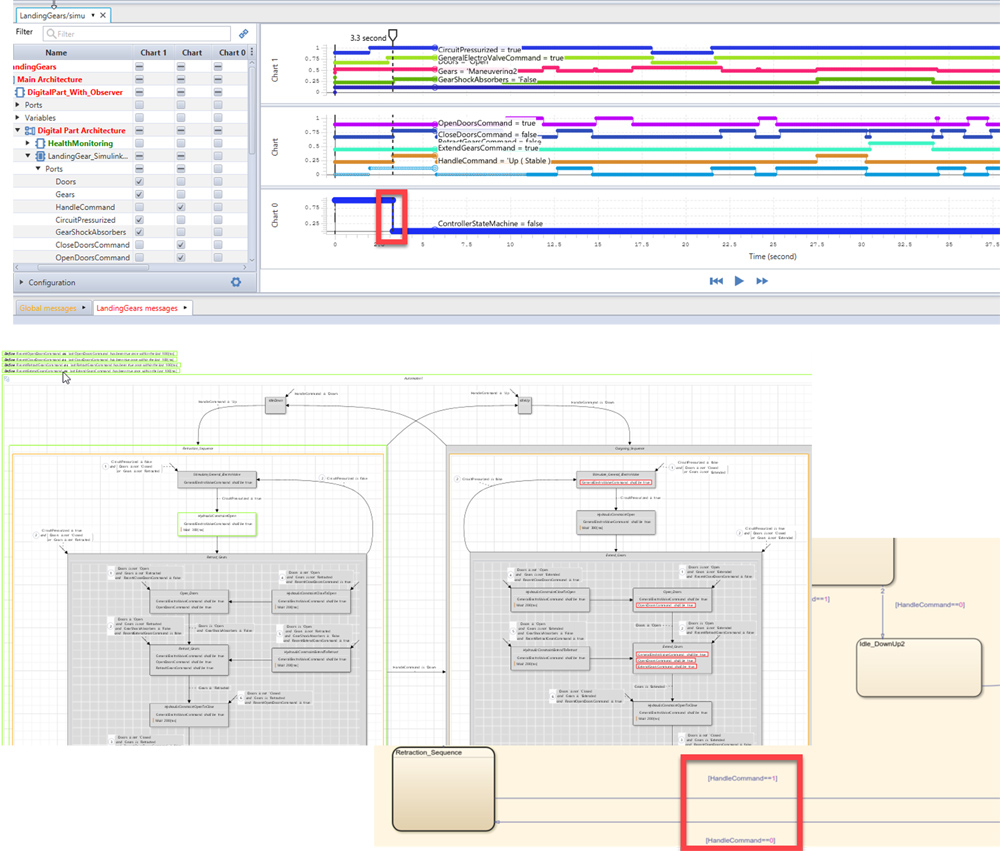The height and width of the screenshot is (851, 1000).
Task: Uncheck HandleCommand in the Chart column
Action: (180, 207)
